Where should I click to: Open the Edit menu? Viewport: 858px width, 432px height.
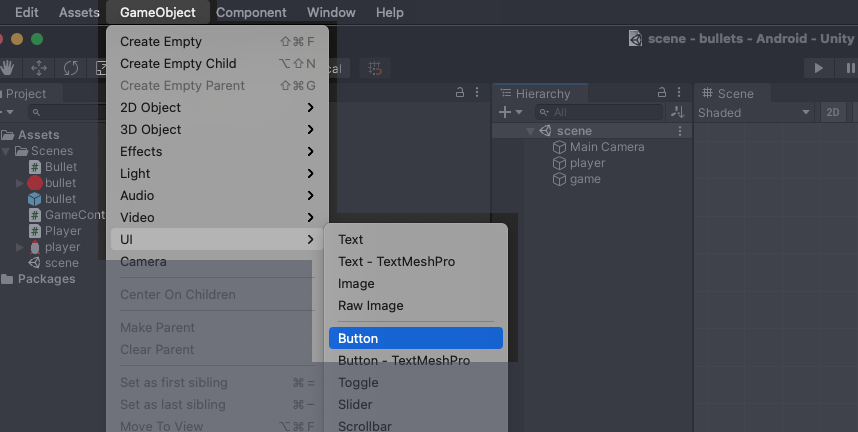tap(26, 12)
